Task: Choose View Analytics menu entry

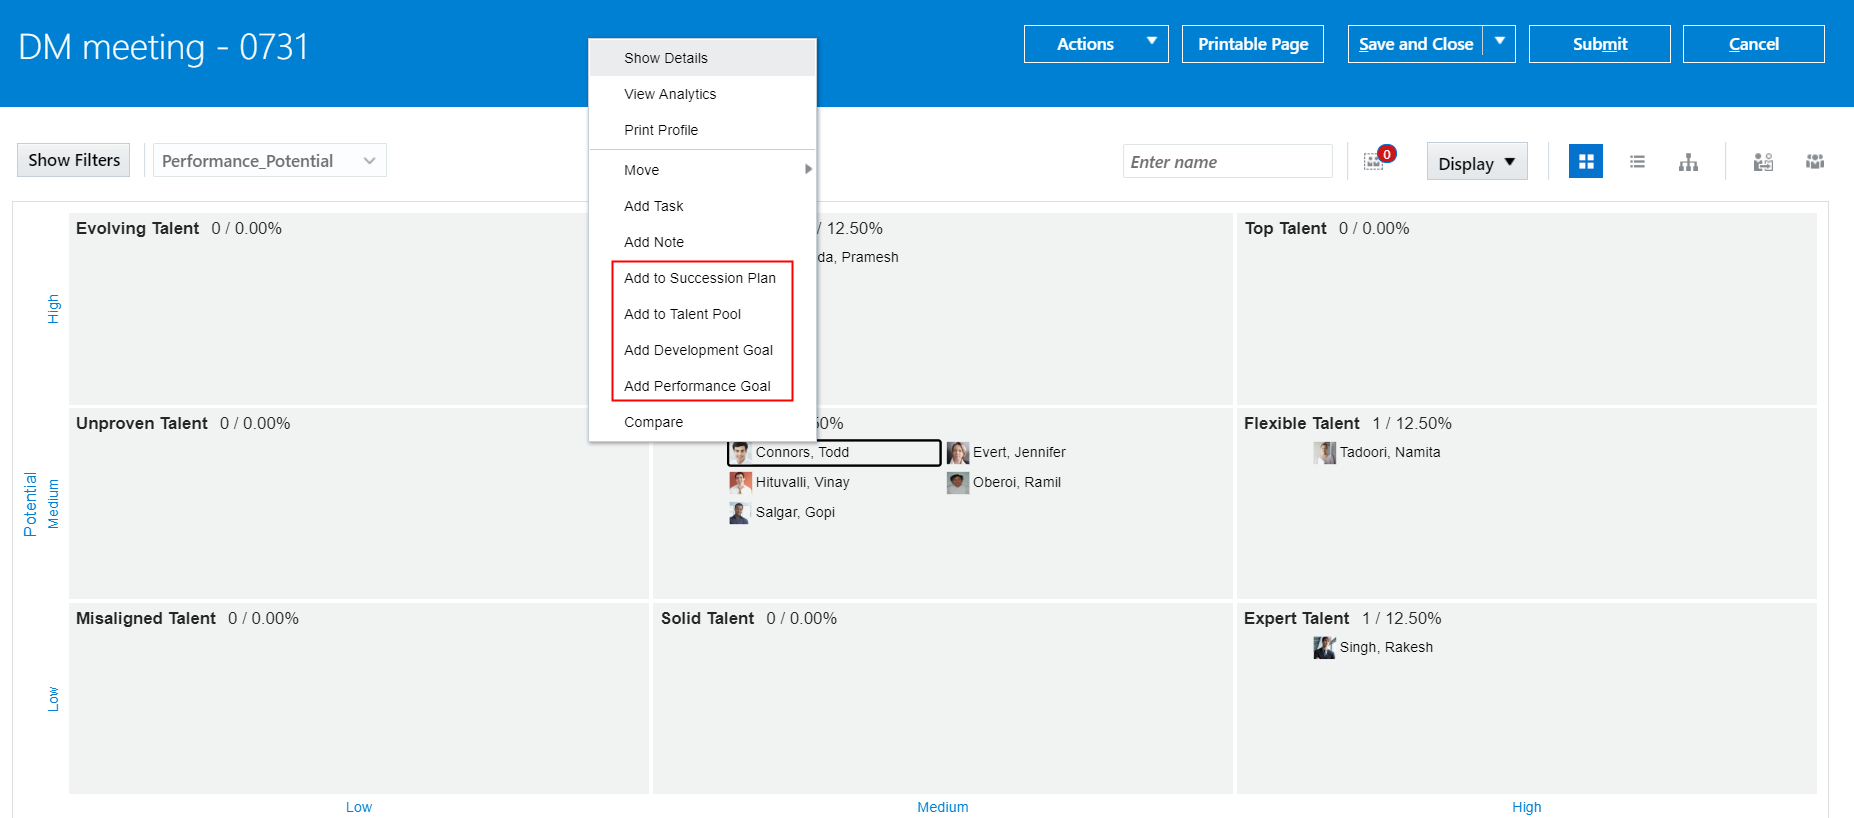Action: click(702, 94)
